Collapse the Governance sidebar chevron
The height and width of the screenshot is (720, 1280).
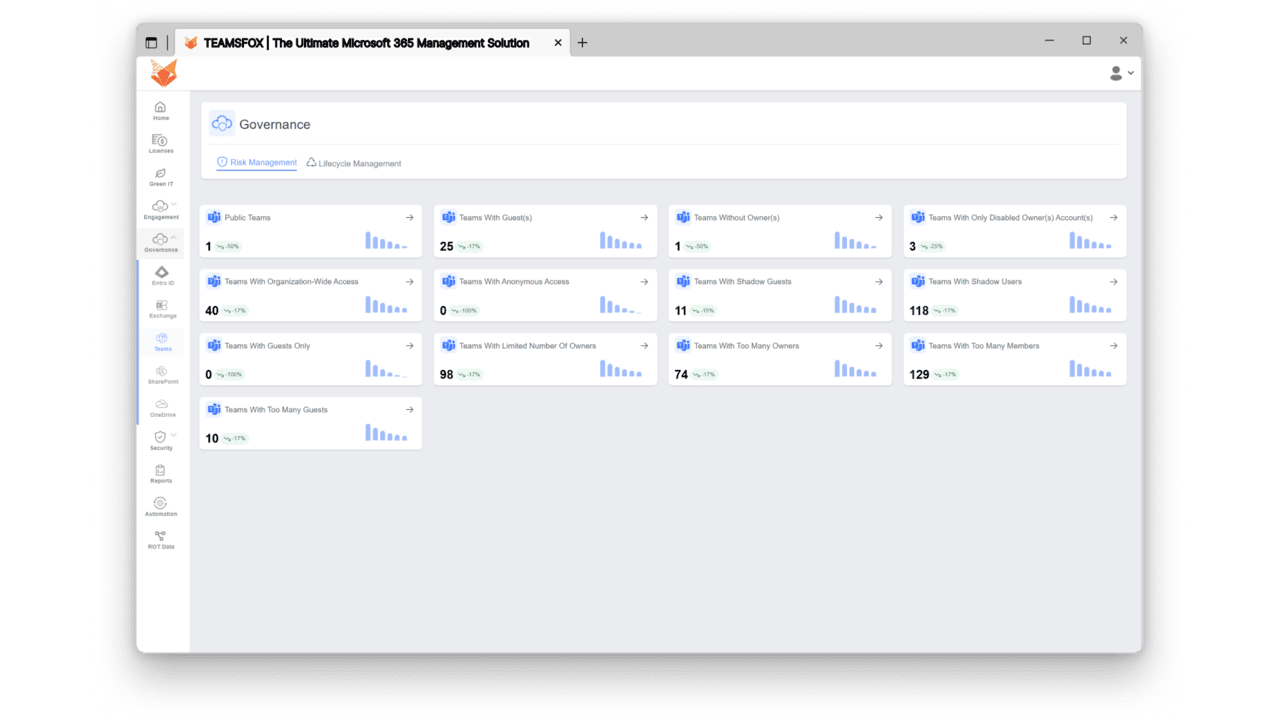coord(174,237)
